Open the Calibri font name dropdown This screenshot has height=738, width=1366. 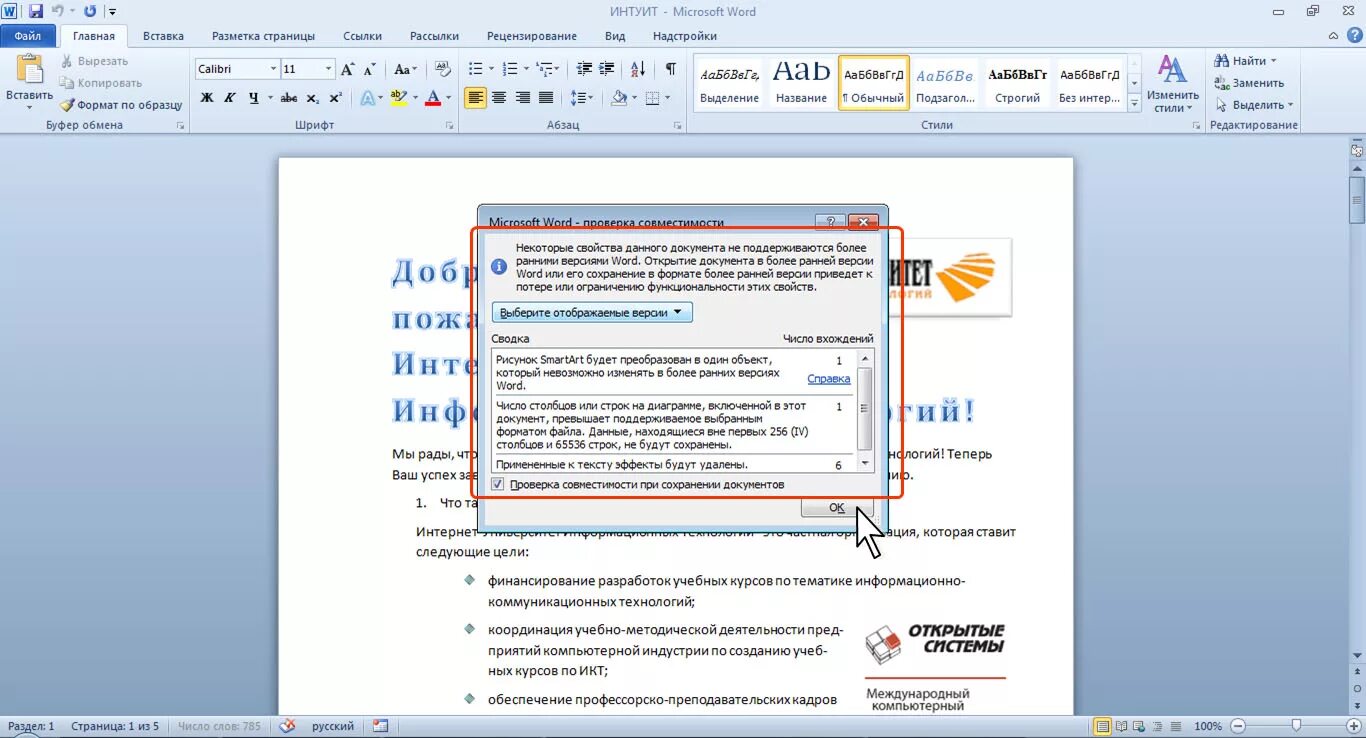[273, 69]
